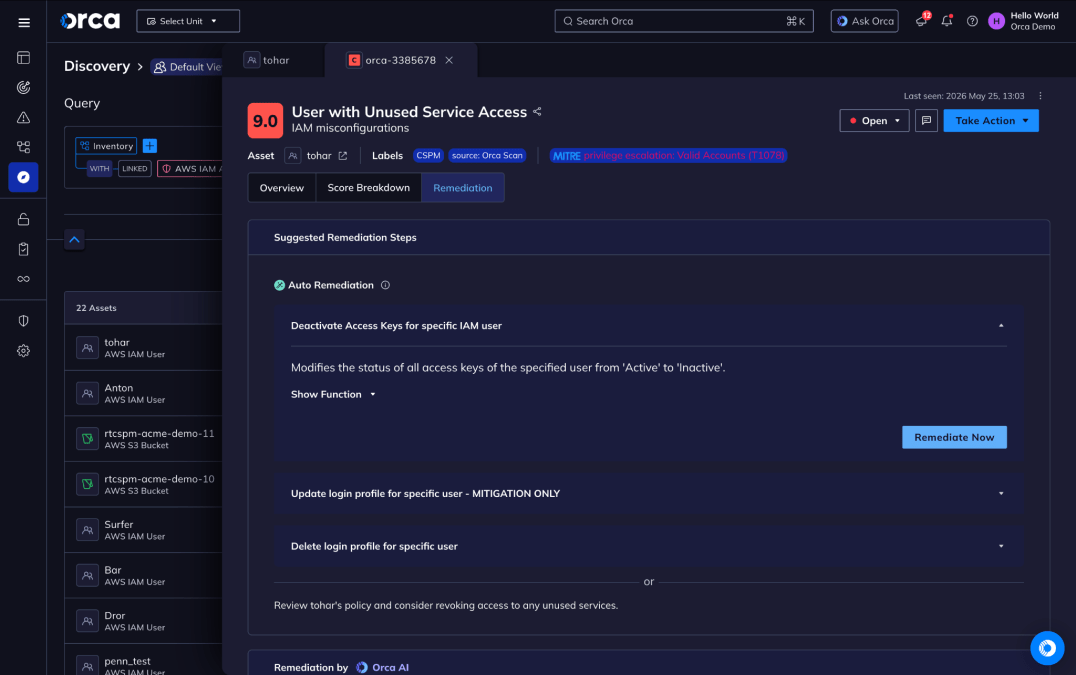Click the WITH query operator chip

coord(100,169)
